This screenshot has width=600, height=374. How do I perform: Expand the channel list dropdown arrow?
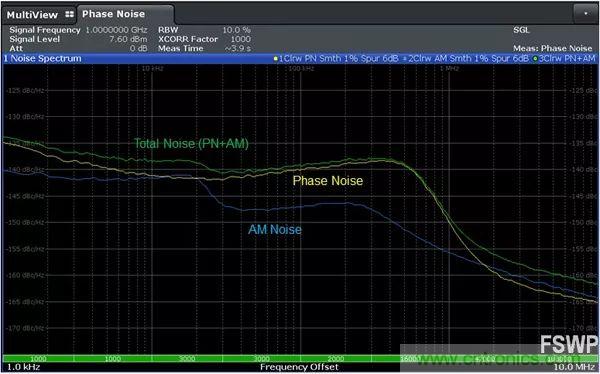tap(585, 13)
